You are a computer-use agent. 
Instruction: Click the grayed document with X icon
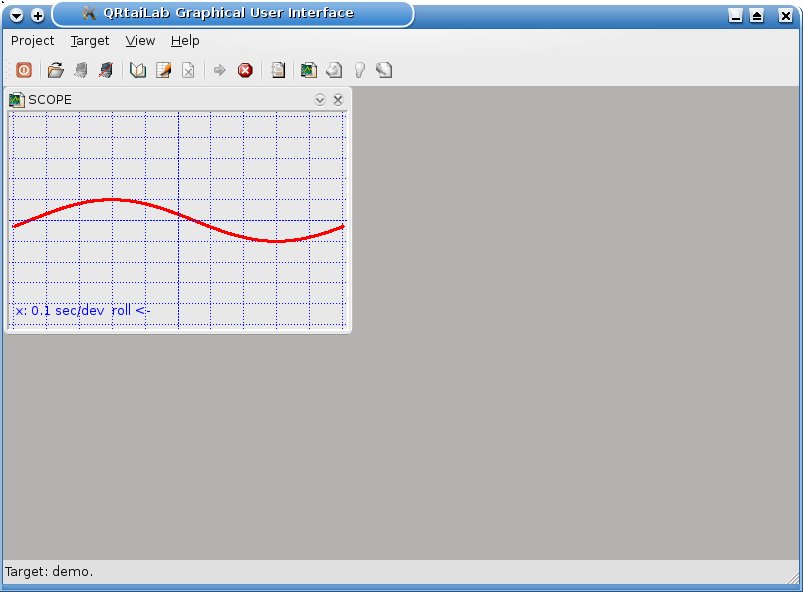(x=188, y=70)
